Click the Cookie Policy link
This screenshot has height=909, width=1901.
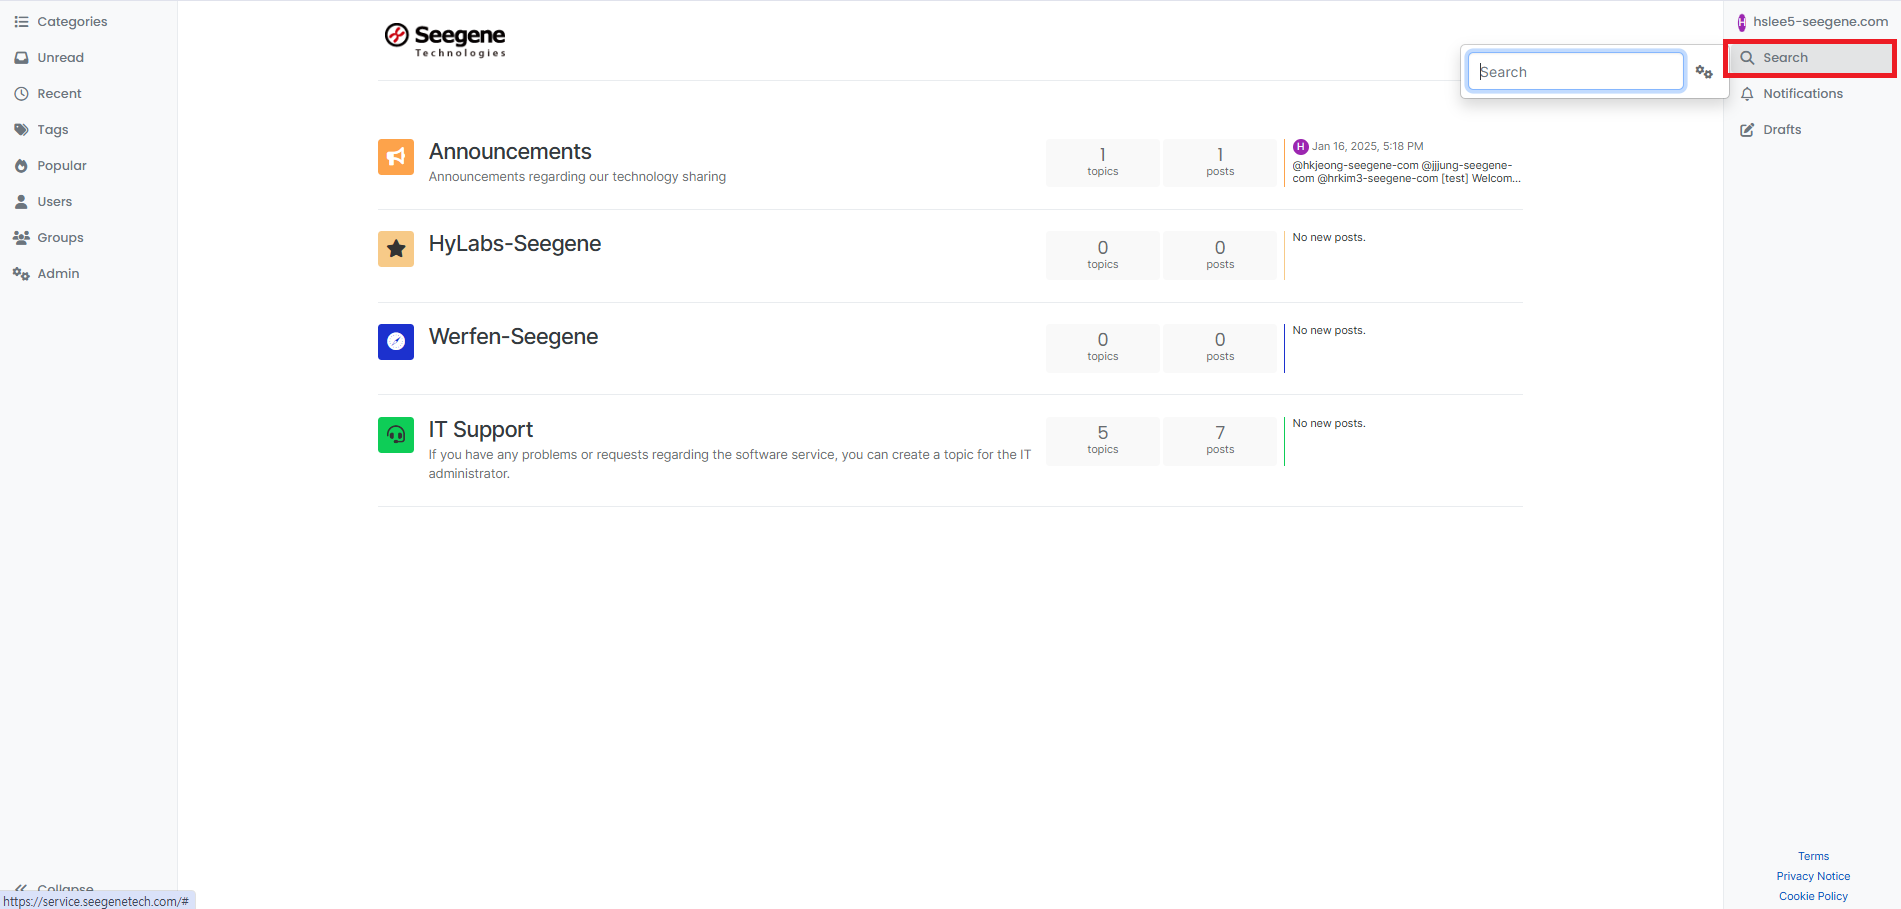pyautogui.click(x=1812, y=896)
